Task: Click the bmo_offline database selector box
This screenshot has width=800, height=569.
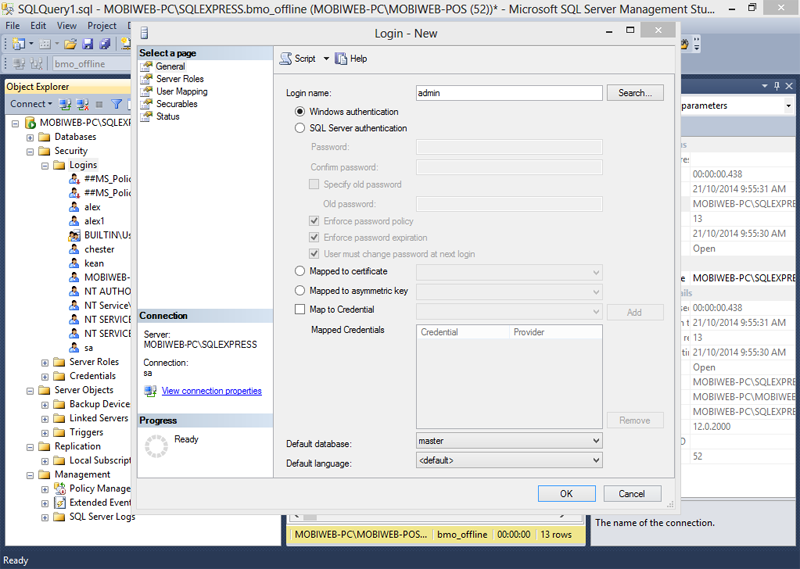Action: click(92, 64)
